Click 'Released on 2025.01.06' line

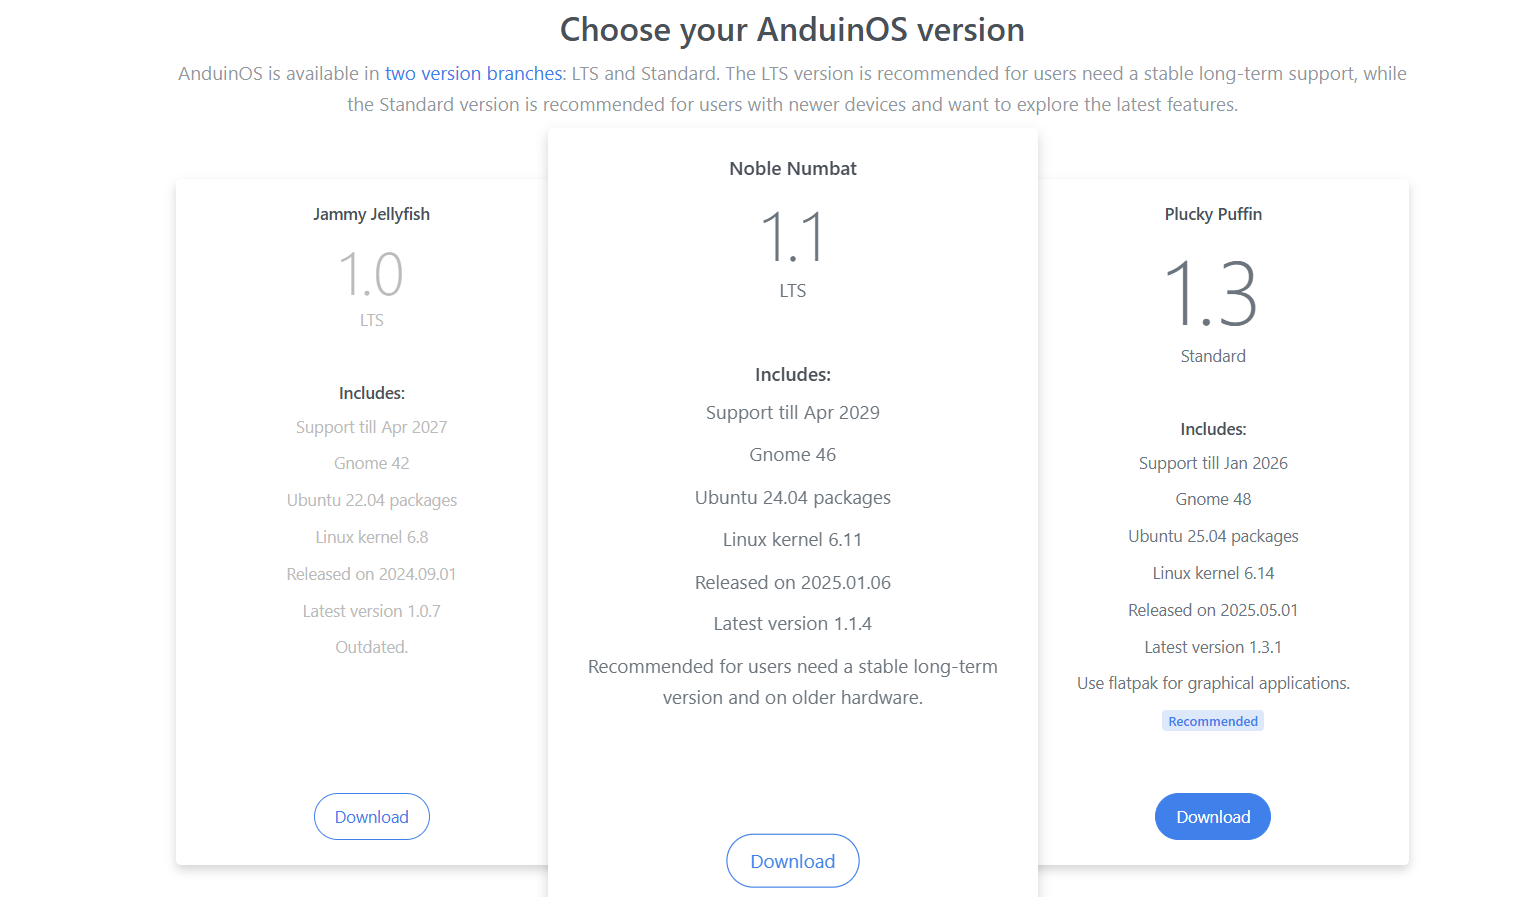tap(792, 582)
